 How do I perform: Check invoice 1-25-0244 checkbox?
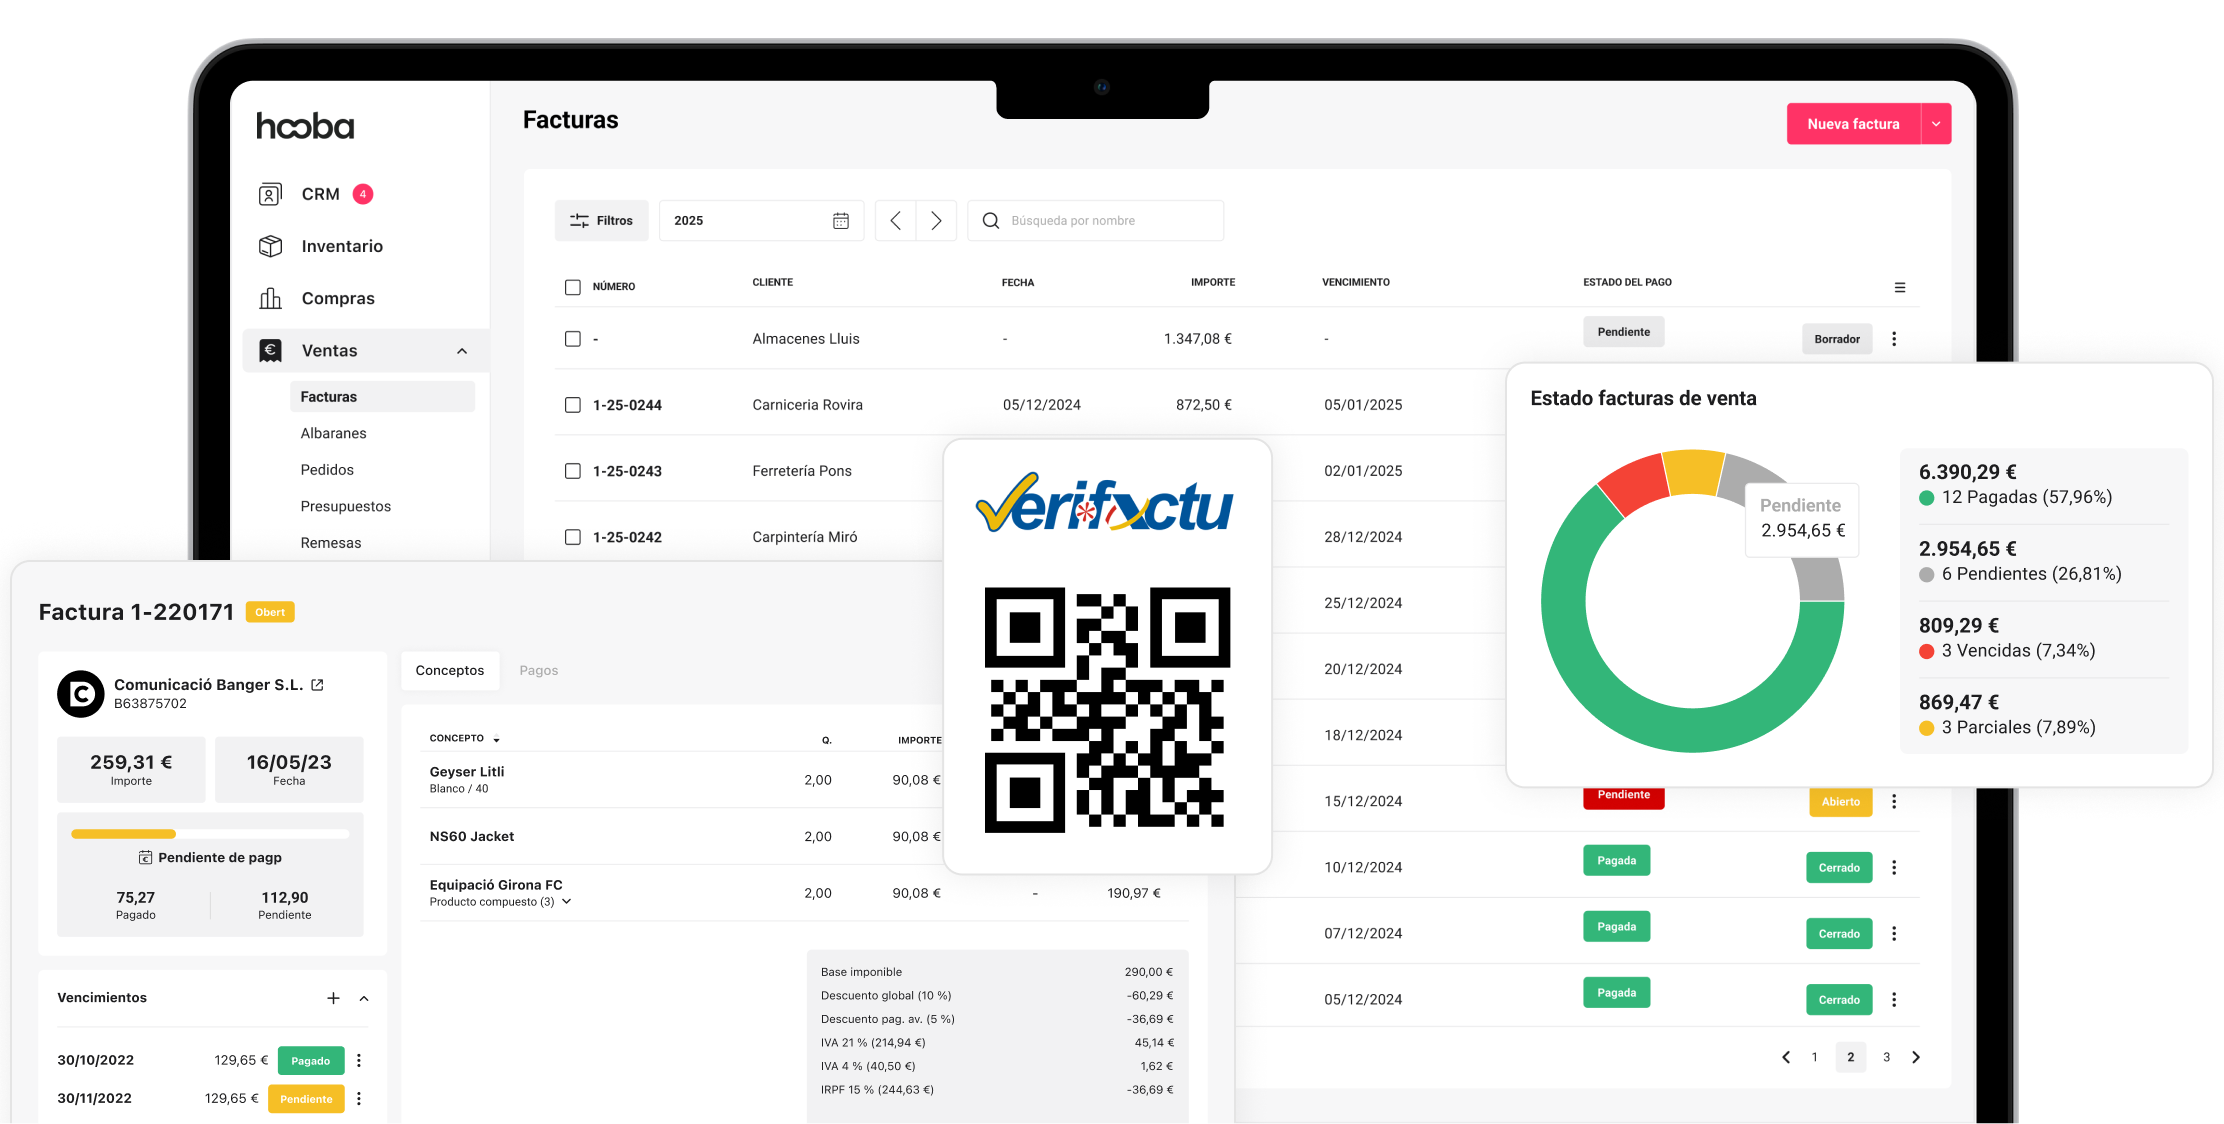coord(573,405)
